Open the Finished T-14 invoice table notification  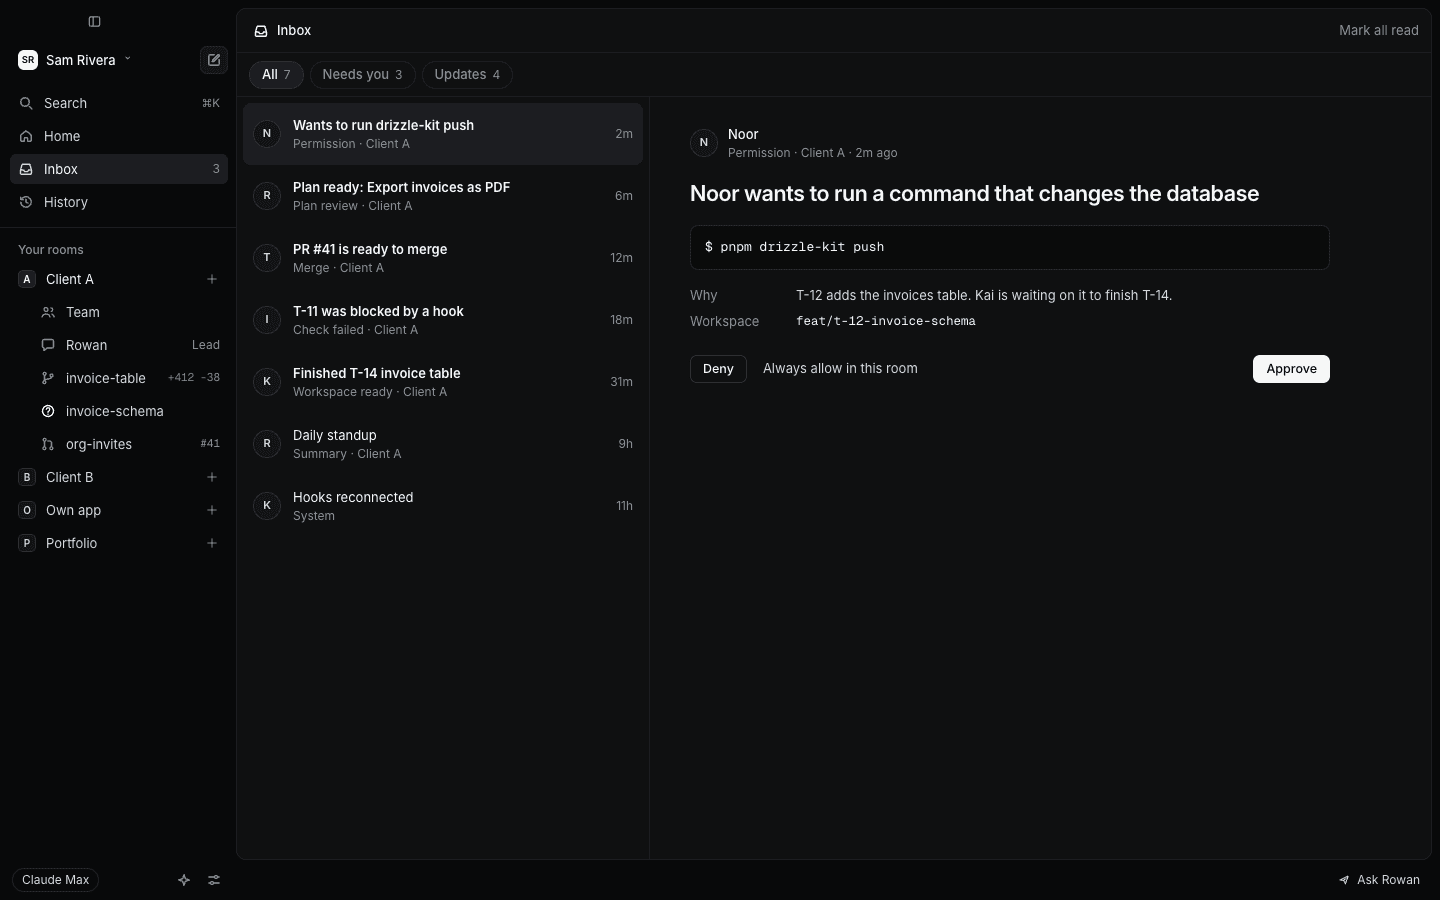click(x=443, y=382)
